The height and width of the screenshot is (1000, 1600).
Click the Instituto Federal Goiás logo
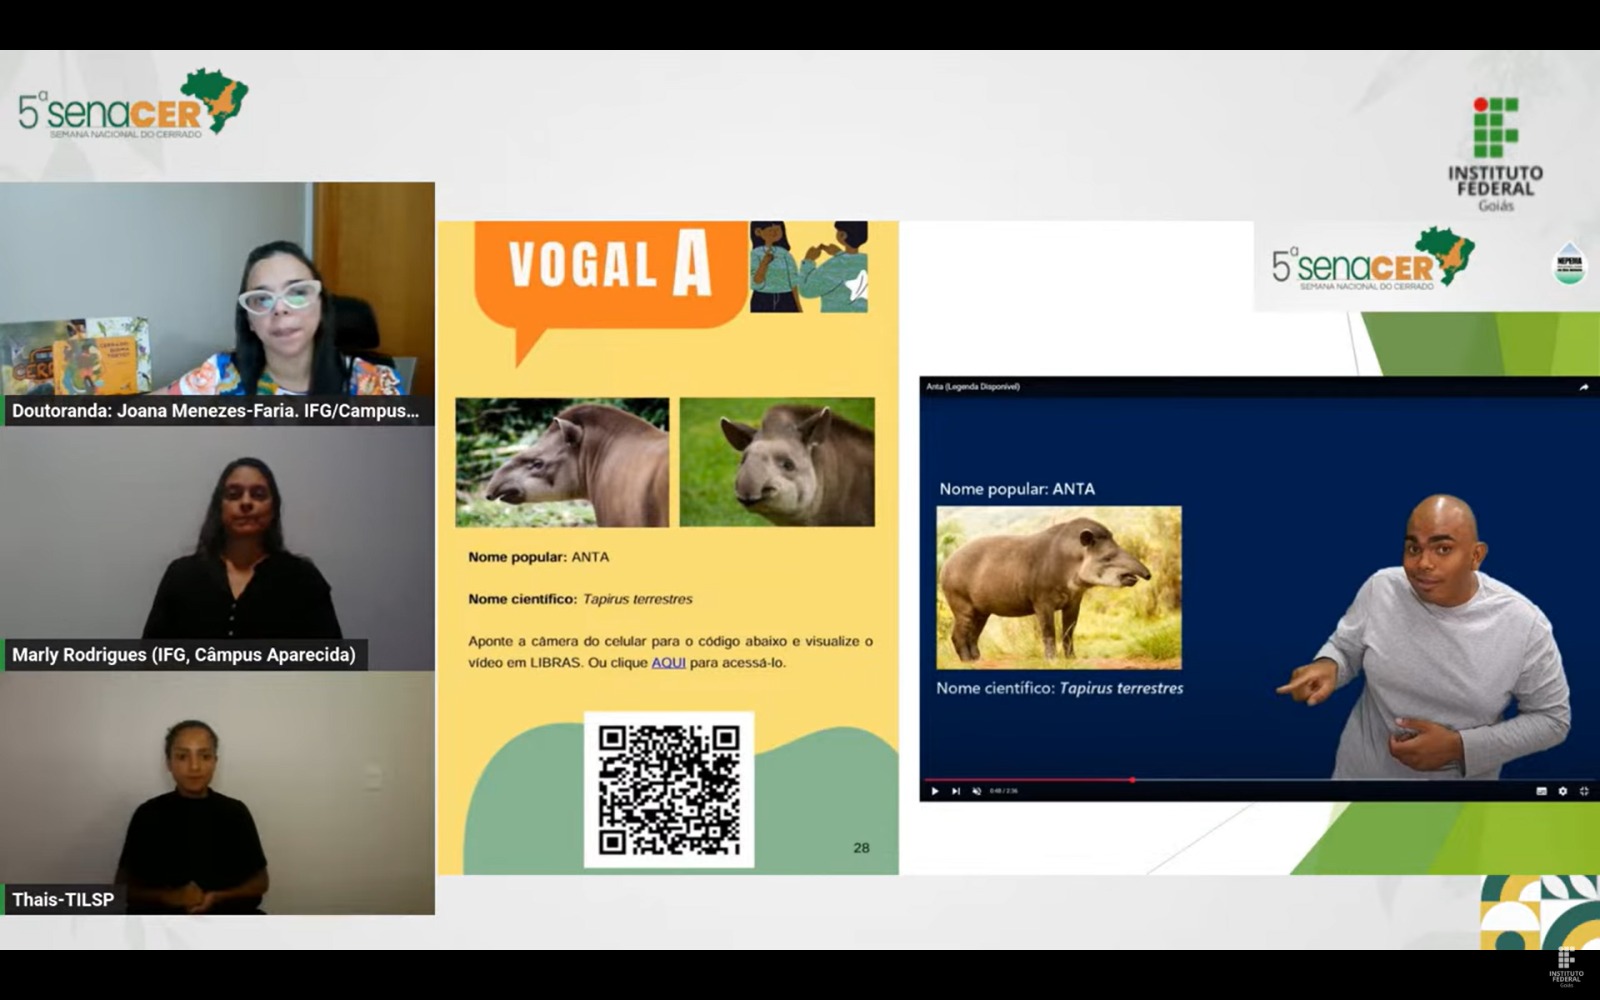(1495, 153)
